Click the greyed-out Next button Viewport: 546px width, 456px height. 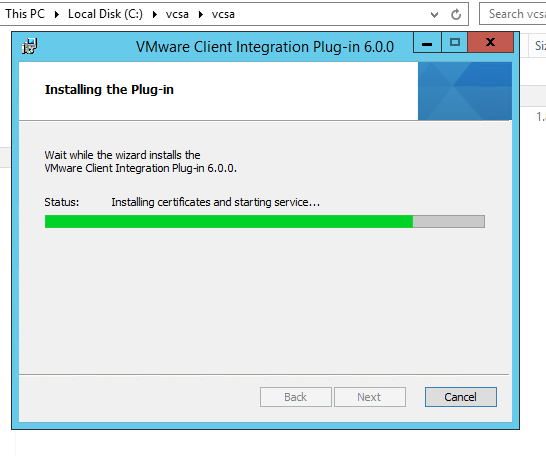tap(370, 397)
